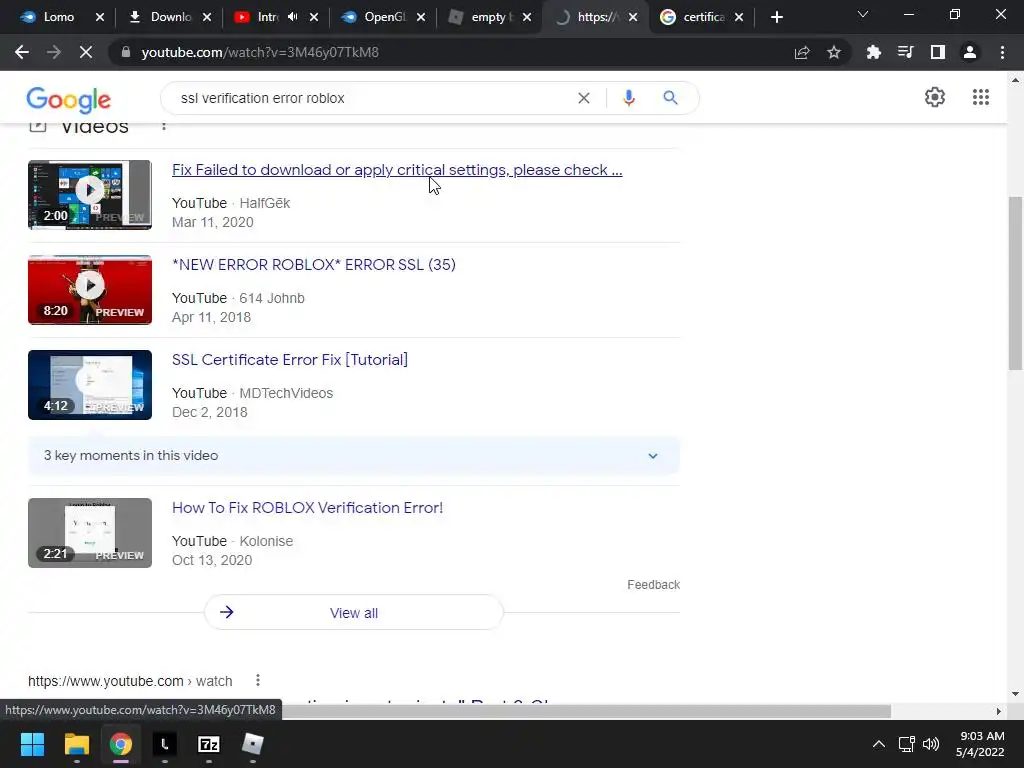Open Videos section three-dot options
This screenshot has height=768, width=1024.
[164, 125]
